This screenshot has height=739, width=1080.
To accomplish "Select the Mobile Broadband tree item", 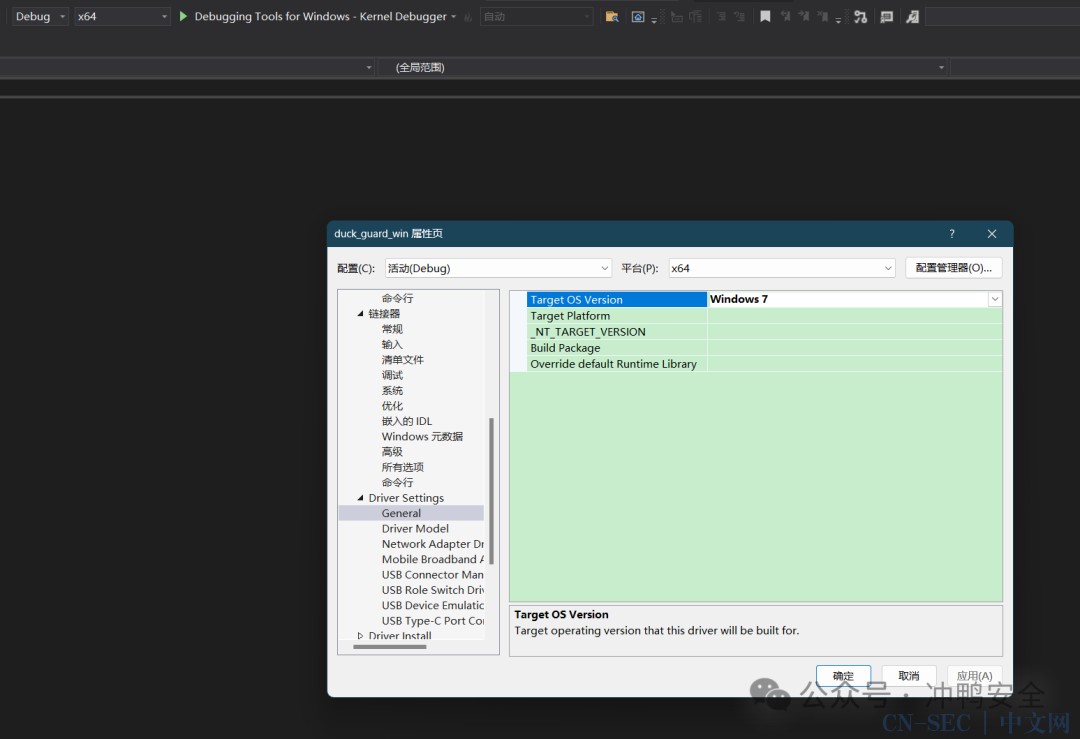I will click(433, 559).
